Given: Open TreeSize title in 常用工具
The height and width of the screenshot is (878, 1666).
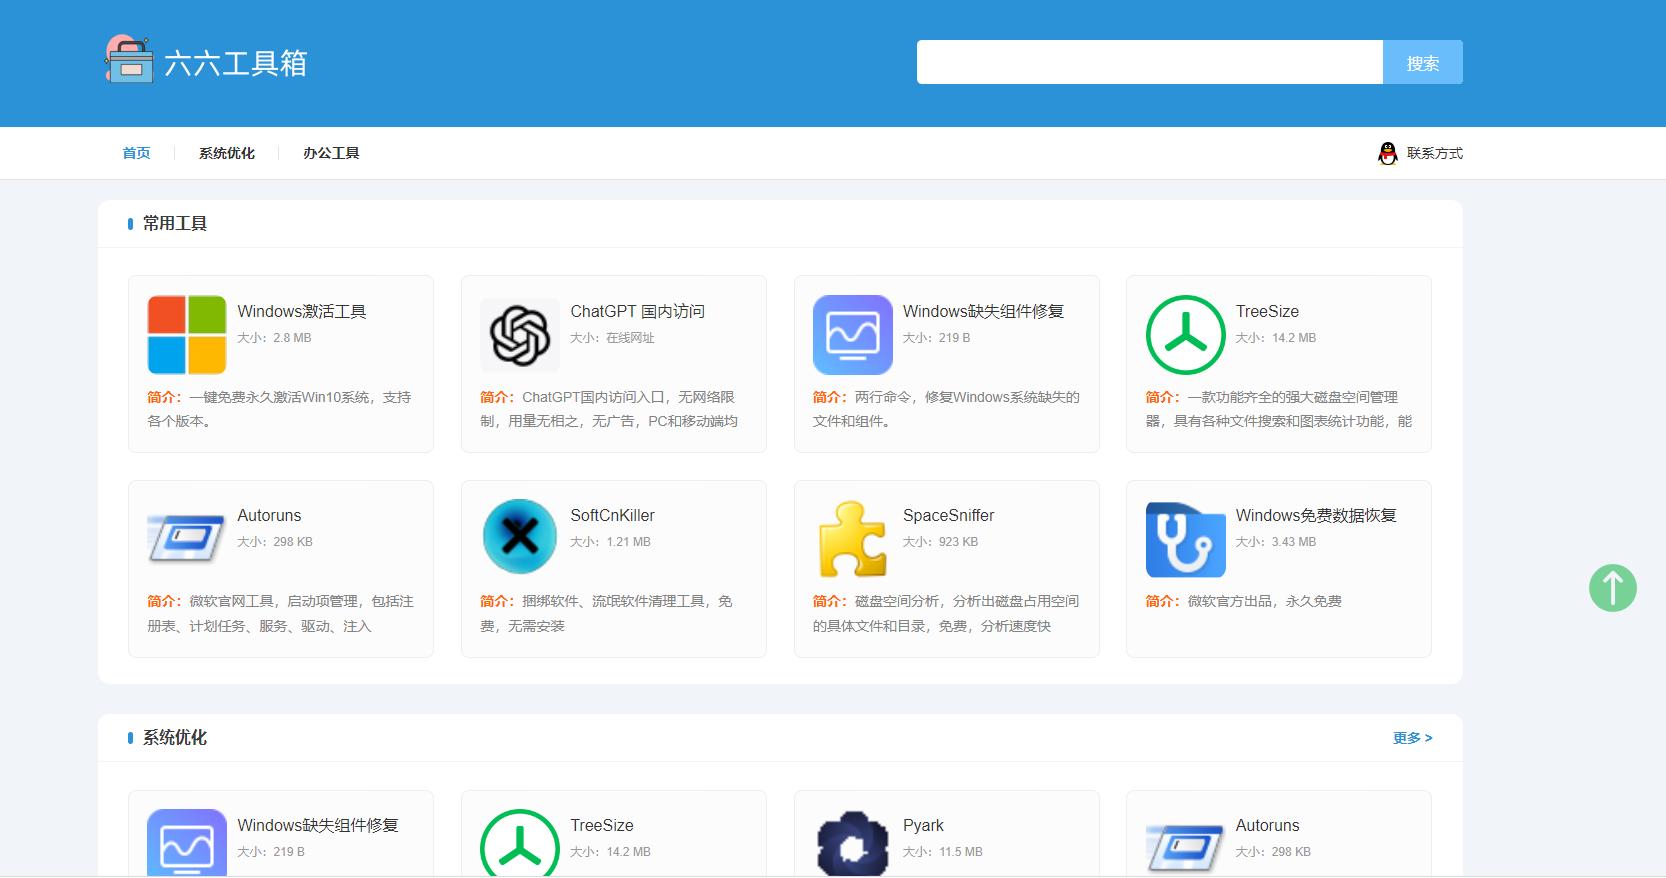Looking at the screenshot, I should tap(1267, 311).
